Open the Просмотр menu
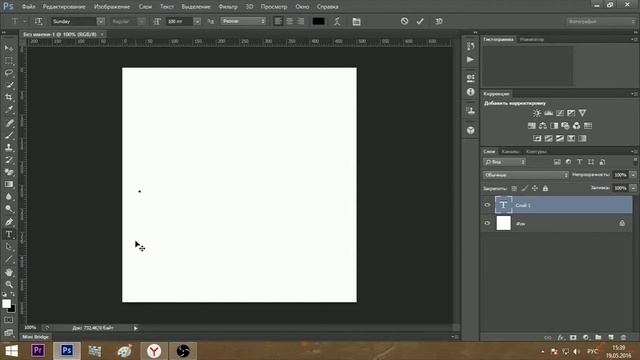640x360 pixels. pyautogui.click(x=274, y=7)
